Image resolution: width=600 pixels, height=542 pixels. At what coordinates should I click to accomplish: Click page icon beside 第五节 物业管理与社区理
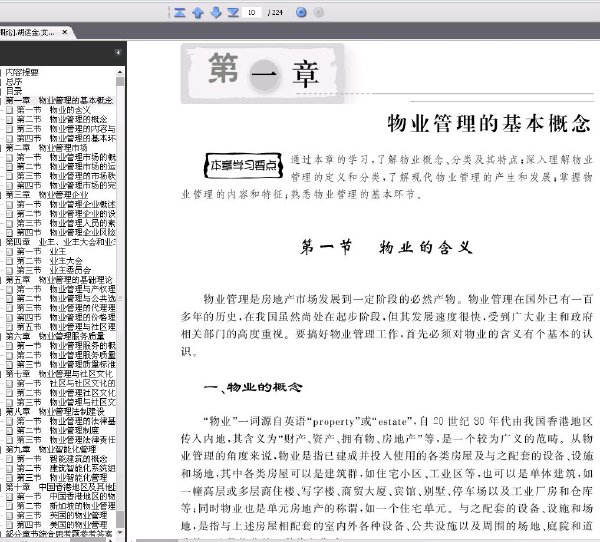click(10, 327)
